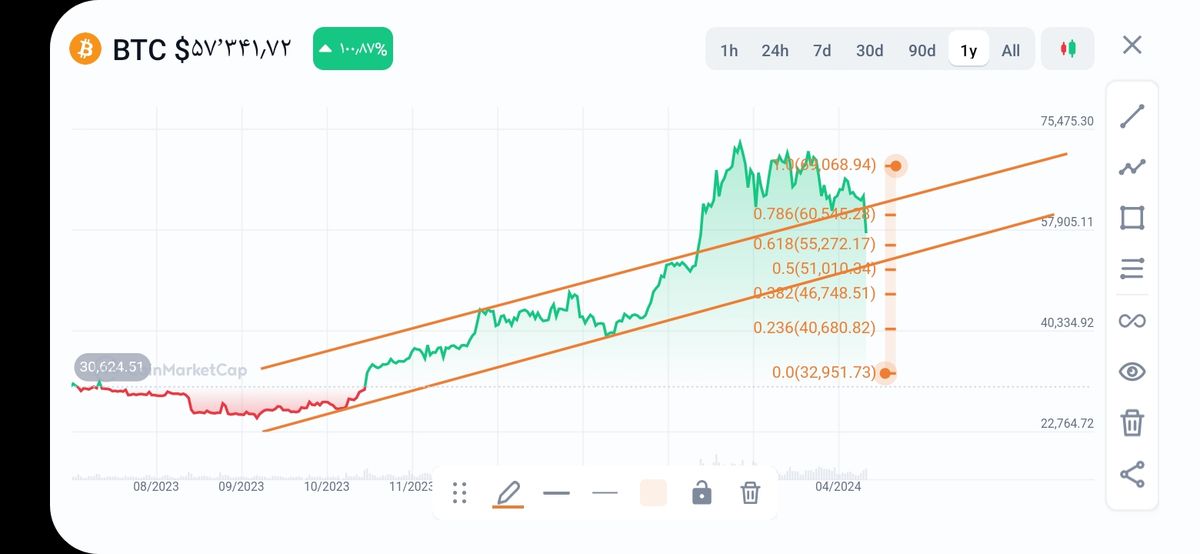Viewport: 1200px width, 554px height.
Task: Switch to candlestick chart view
Action: coord(1068,49)
